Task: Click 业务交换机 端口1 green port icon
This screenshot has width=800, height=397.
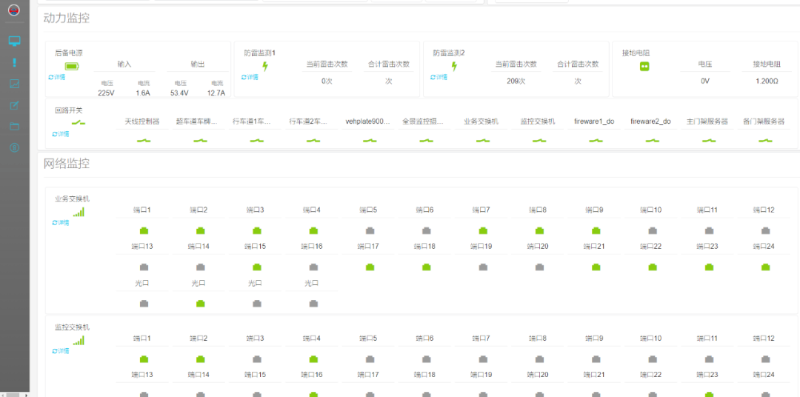Action: tap(144, 231)
